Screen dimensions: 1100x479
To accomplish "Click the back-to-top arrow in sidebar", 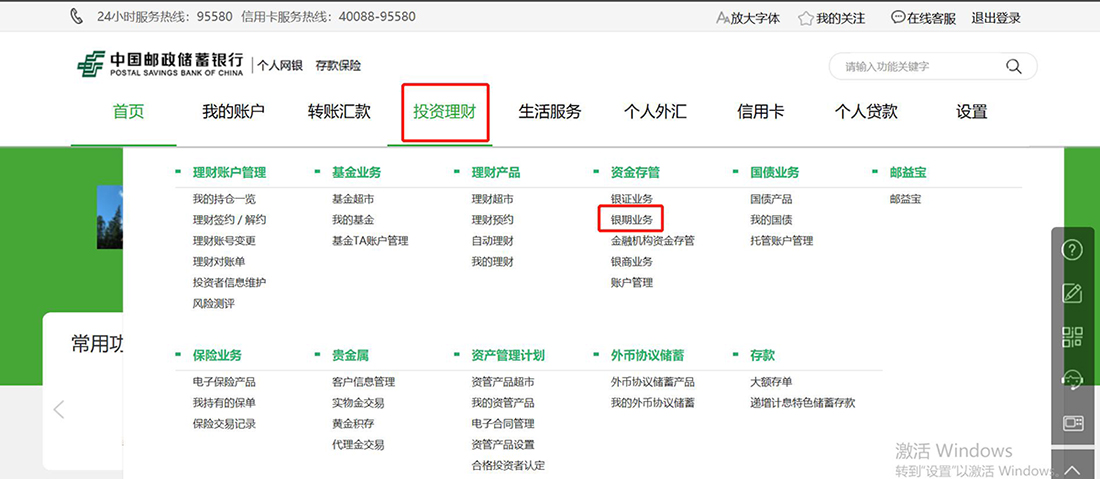I will (x=1072, y=468).
